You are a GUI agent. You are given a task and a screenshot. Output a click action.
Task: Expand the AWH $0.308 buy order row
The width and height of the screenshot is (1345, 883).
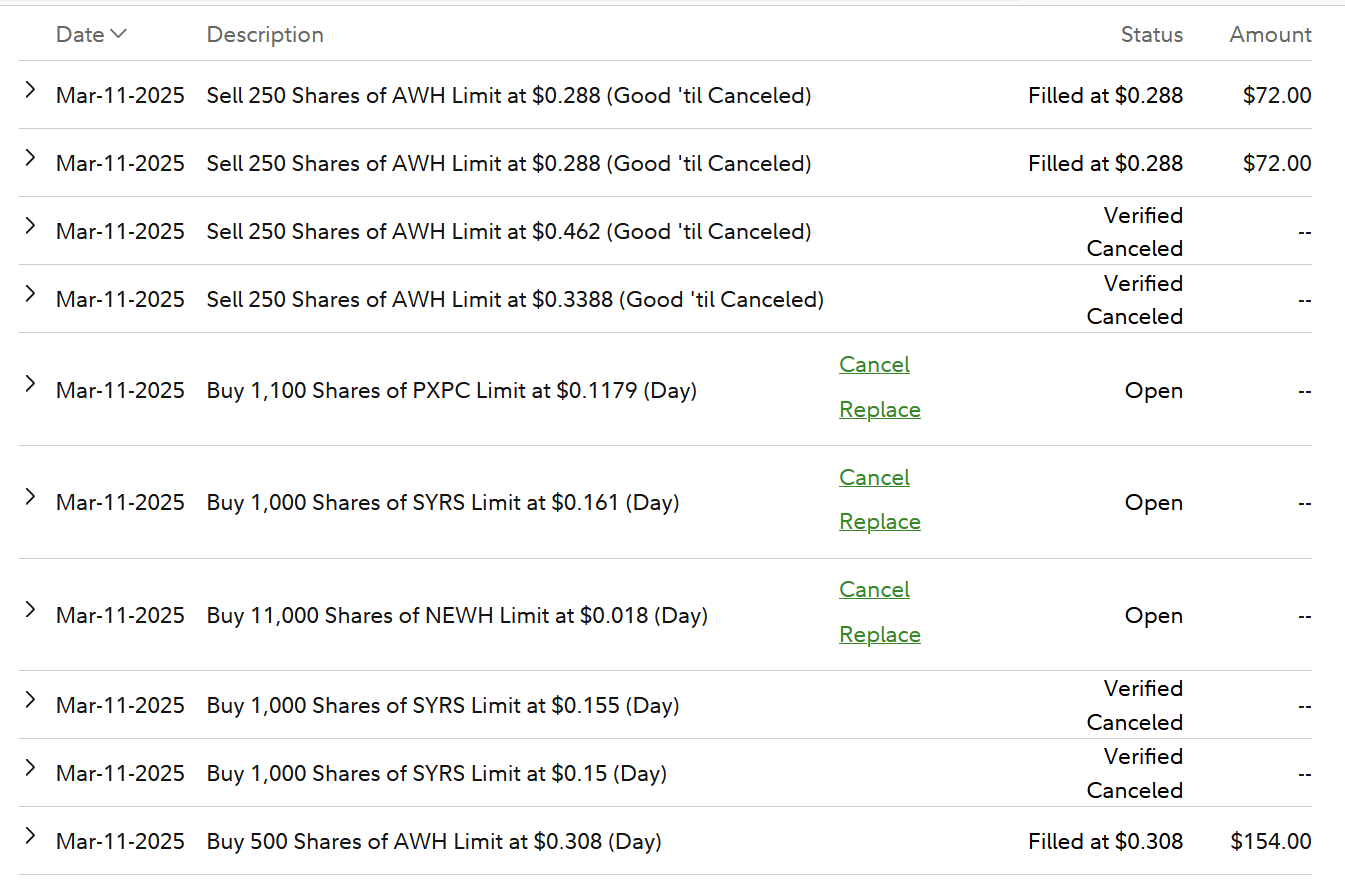click(30, 836)
